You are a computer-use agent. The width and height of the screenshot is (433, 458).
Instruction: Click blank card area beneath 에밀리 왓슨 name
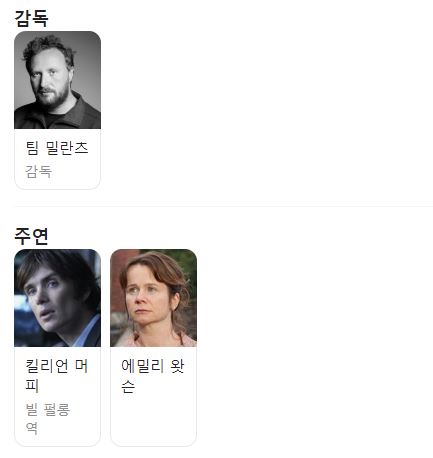[x=153, y=420]
